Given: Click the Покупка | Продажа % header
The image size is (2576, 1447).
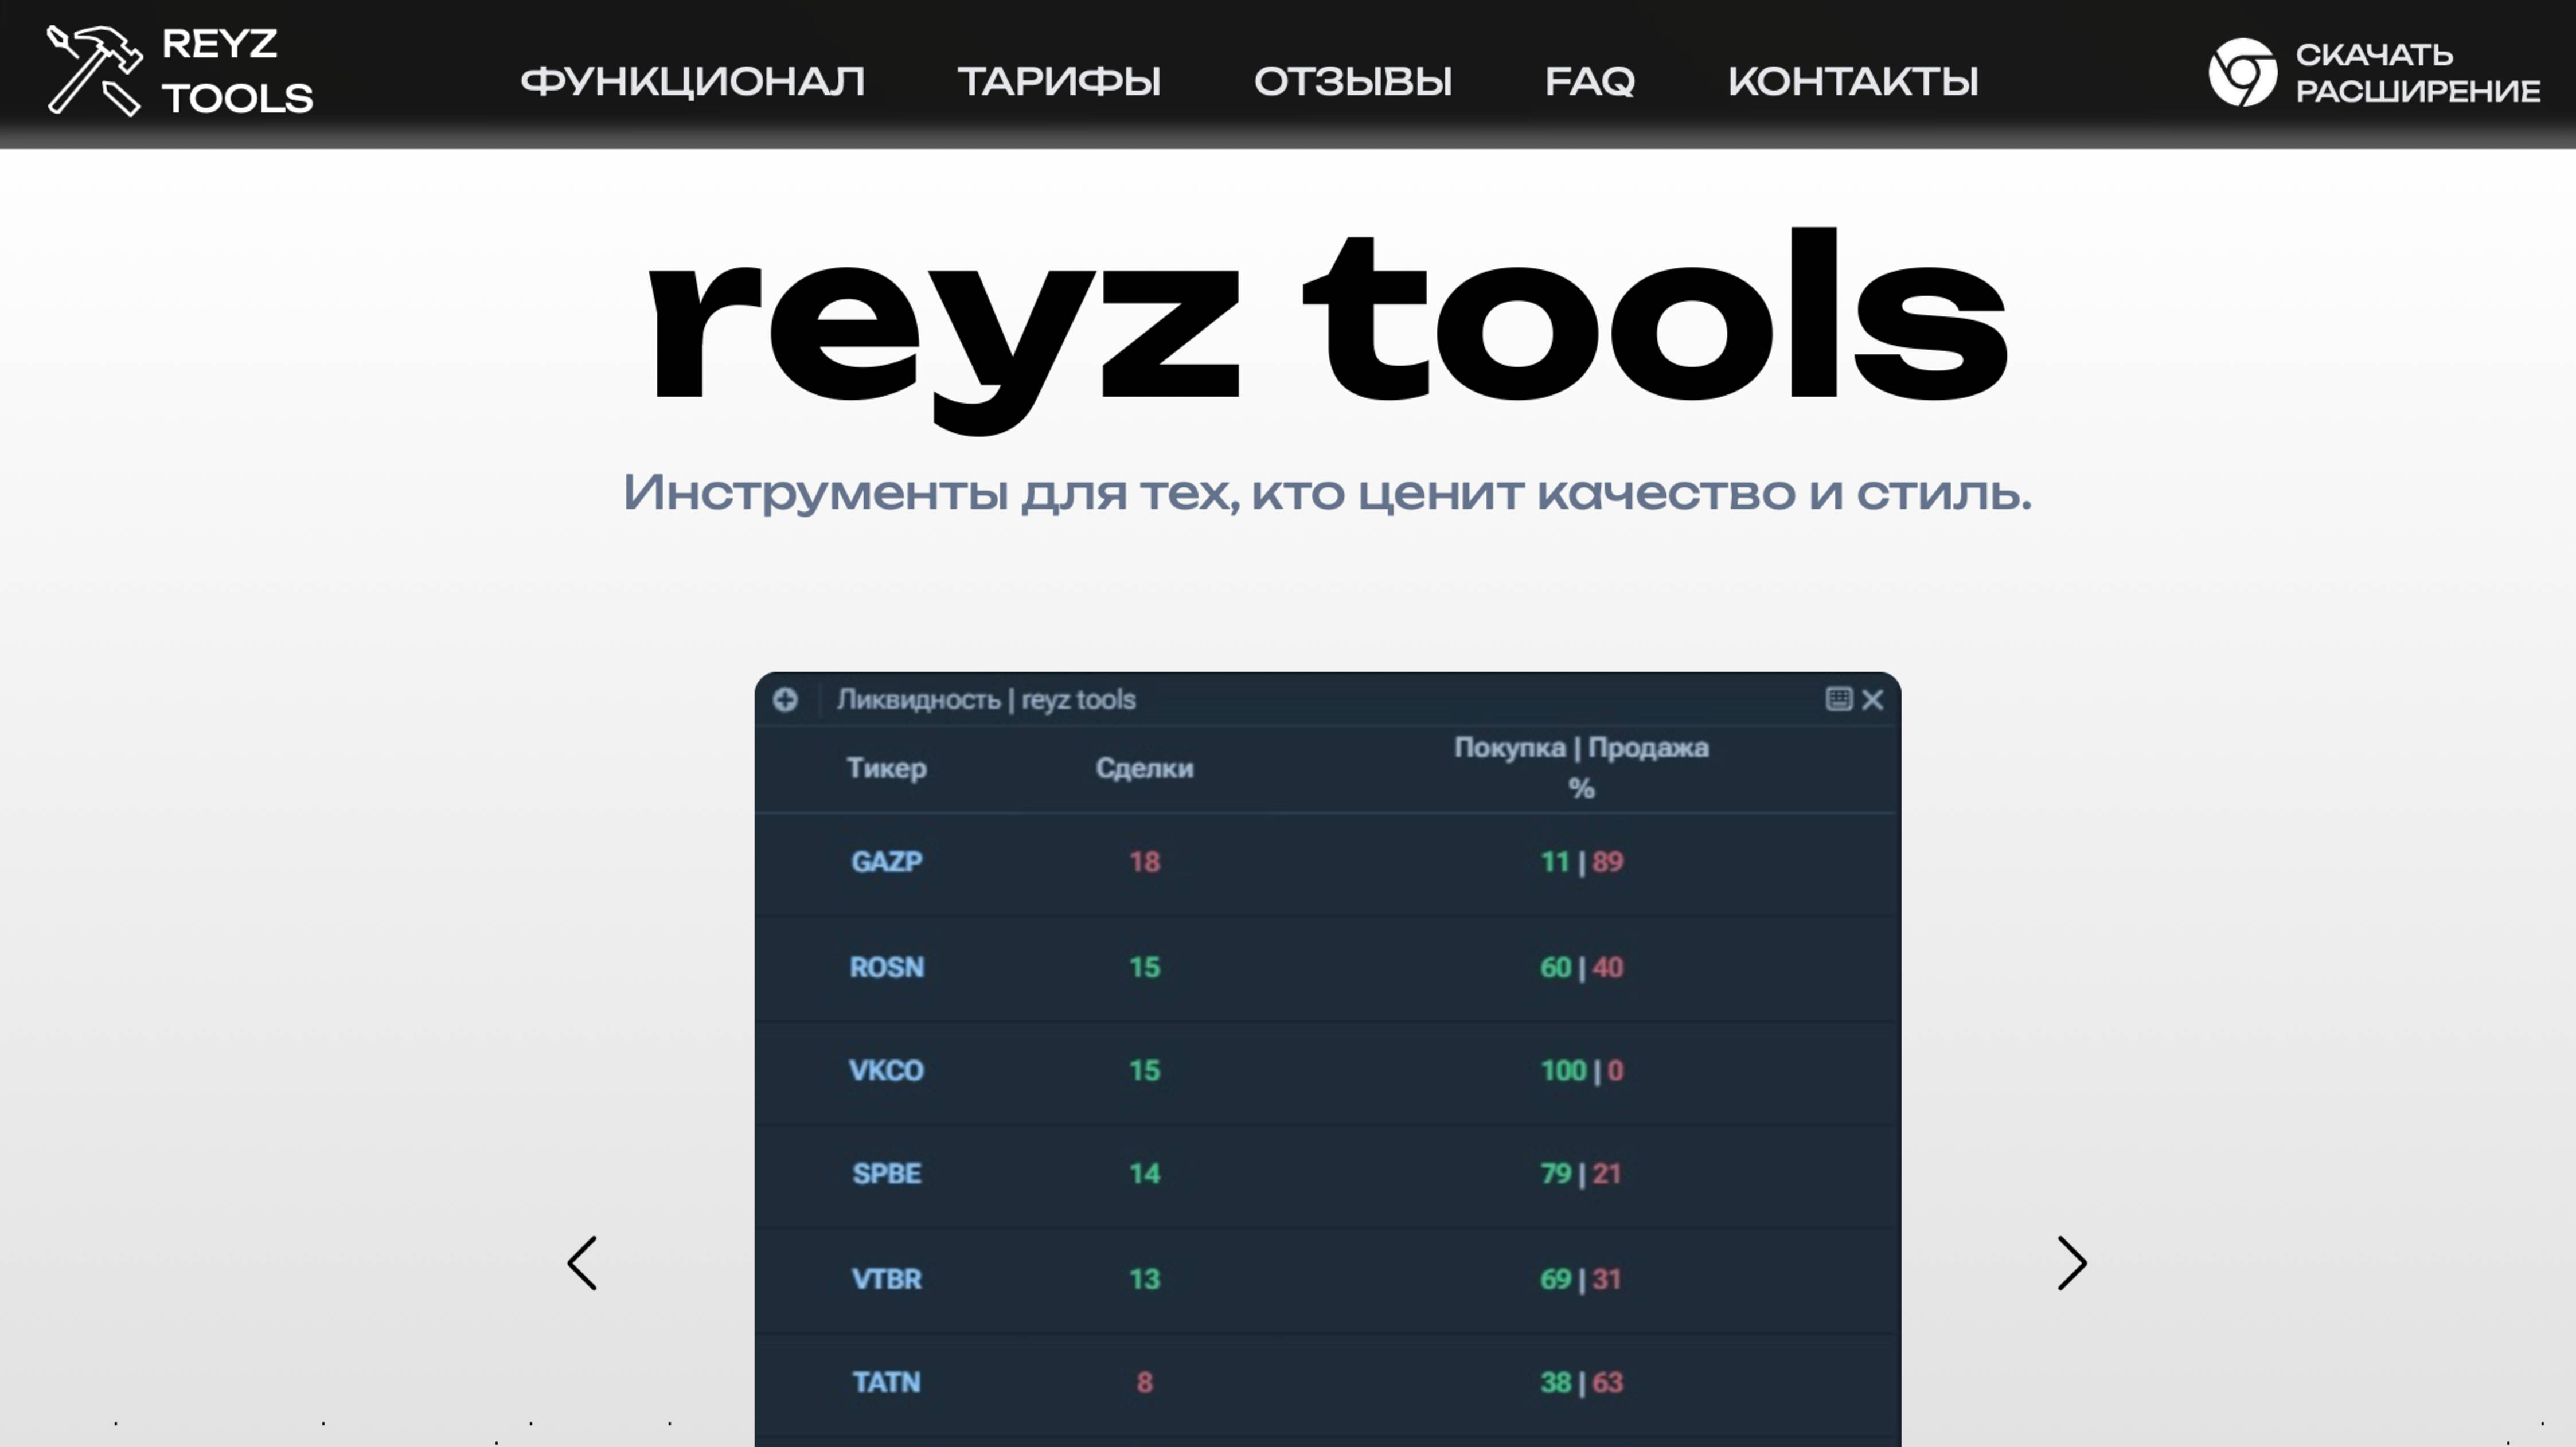Looking at the screenshot, I should 1581,767.
